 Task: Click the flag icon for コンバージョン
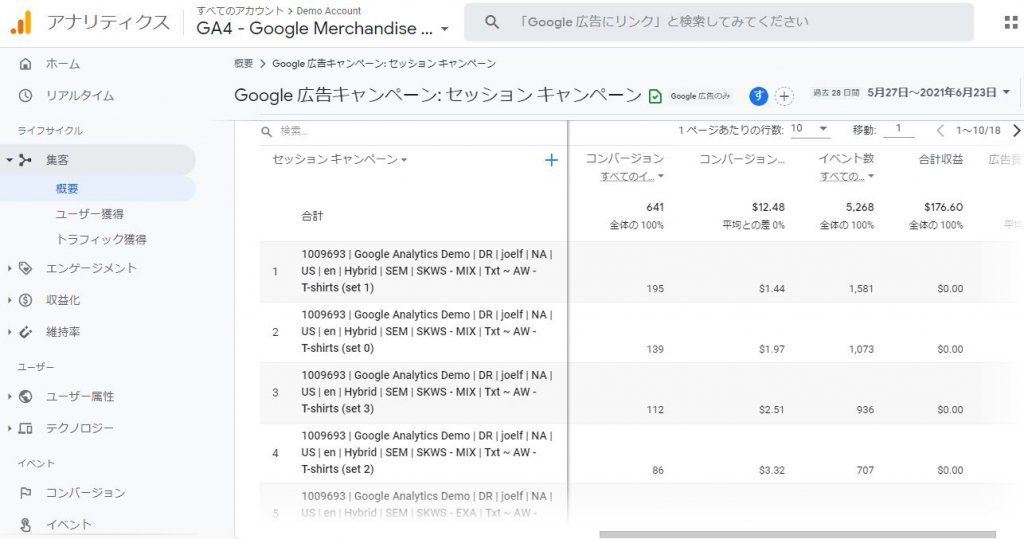25,493
